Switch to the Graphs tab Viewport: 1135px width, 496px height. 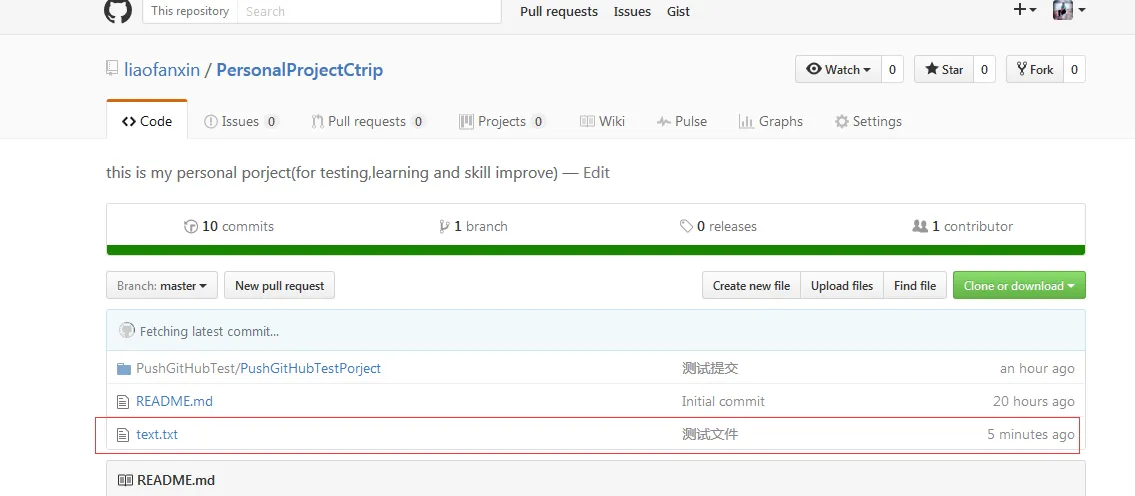click(771, 122)
